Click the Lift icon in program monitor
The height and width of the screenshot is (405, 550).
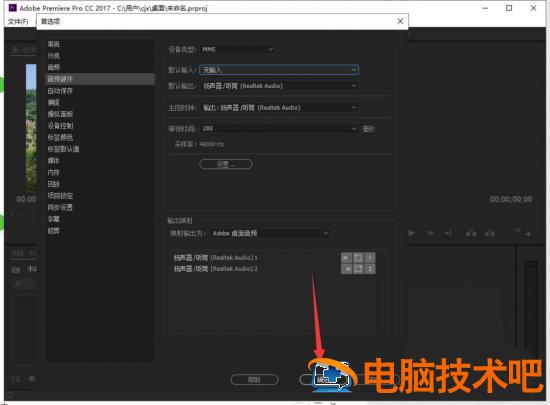pos(471,233)
